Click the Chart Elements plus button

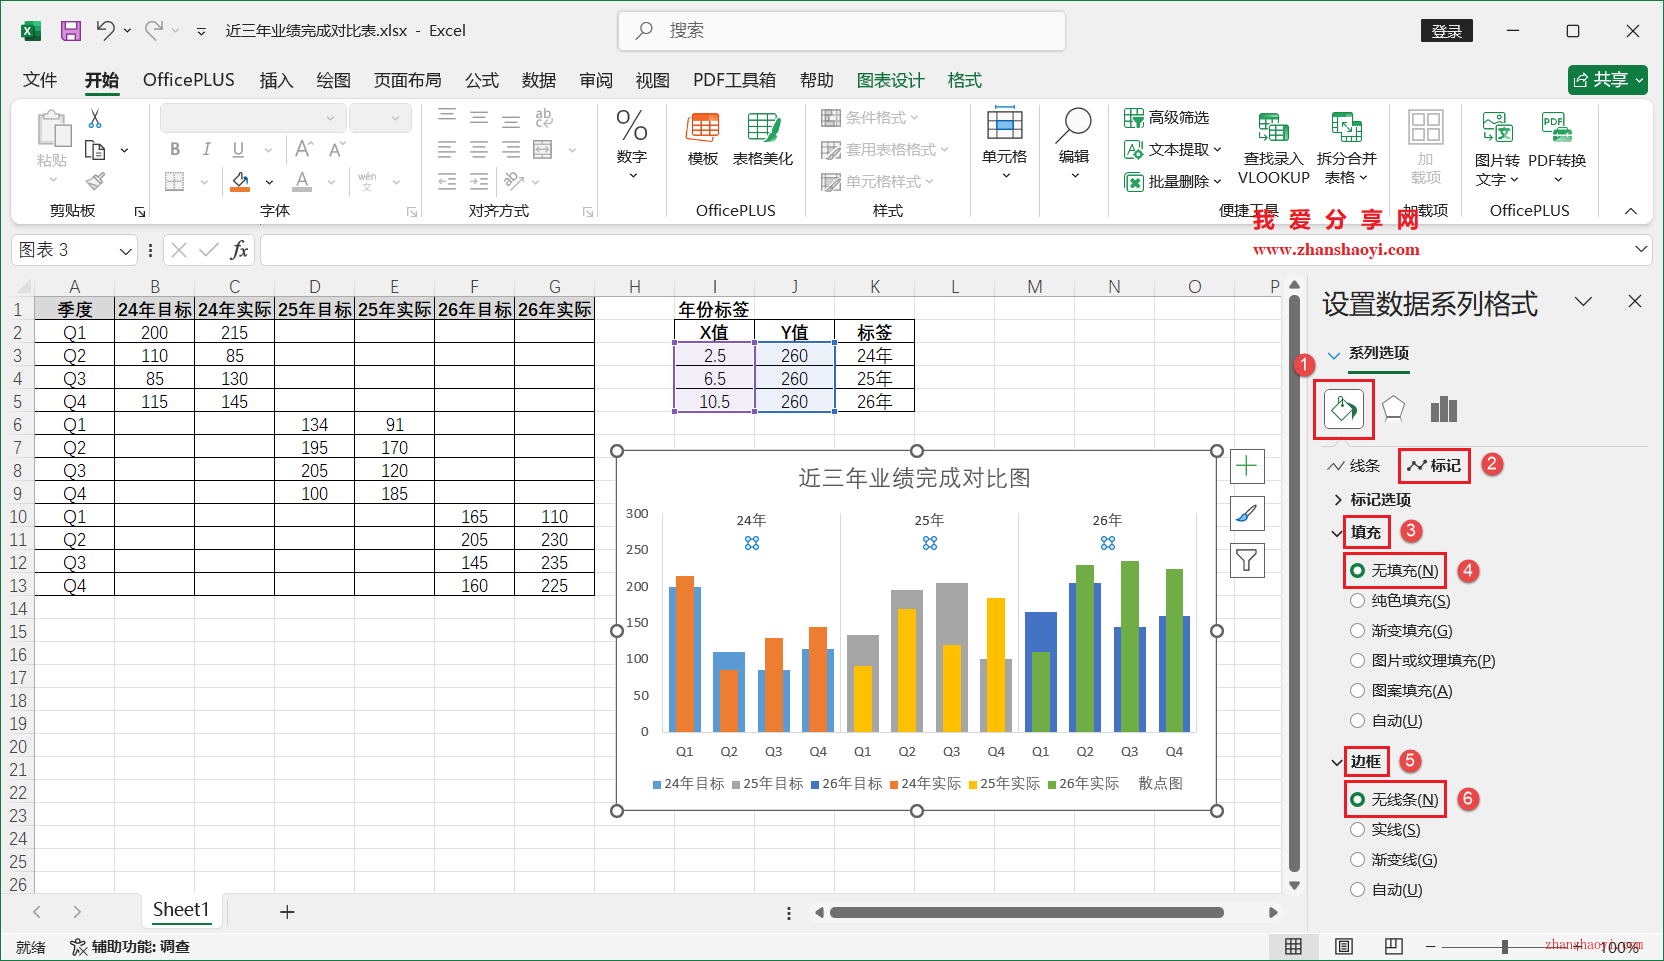(x=1247, y=466)
